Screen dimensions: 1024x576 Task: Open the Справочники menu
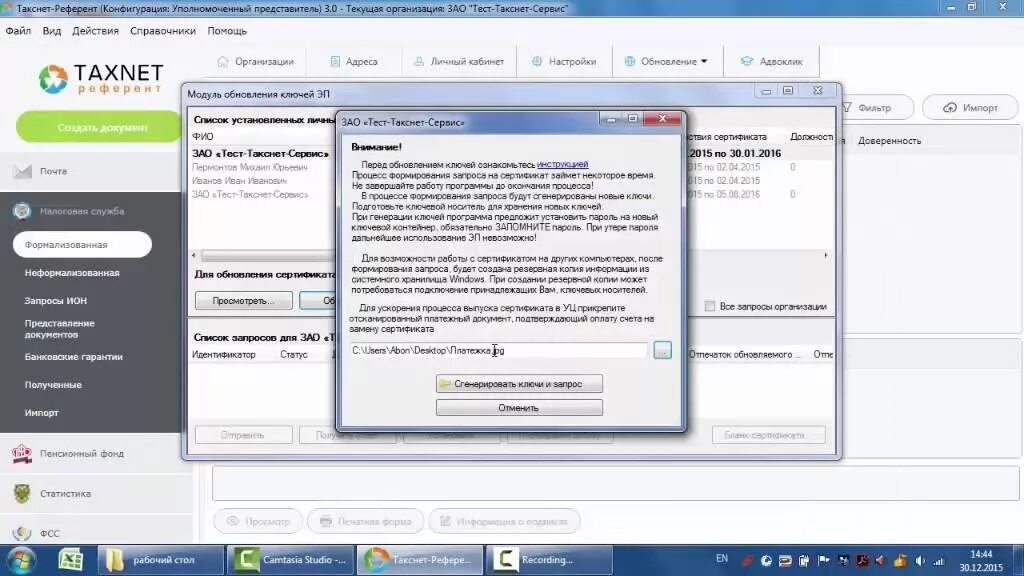163,31
